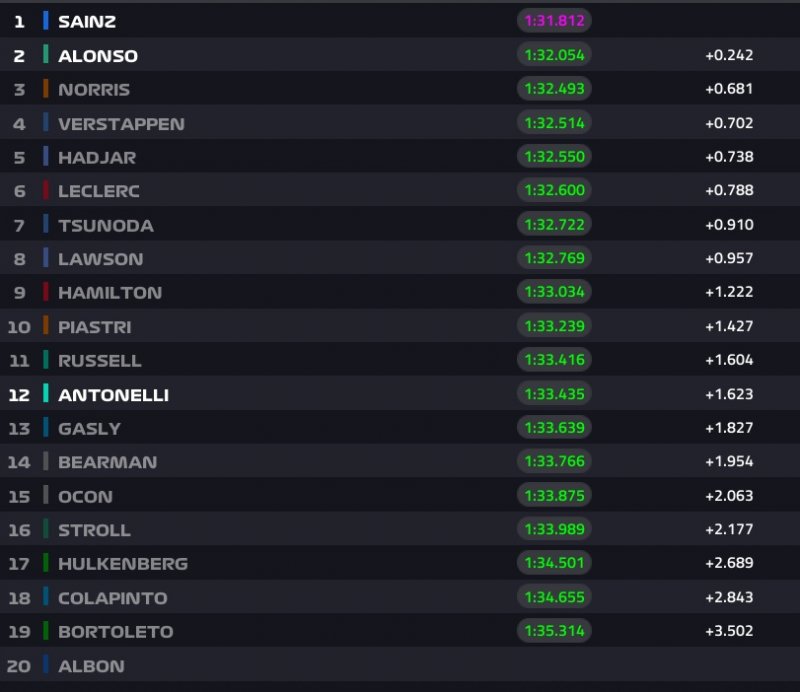Select Tsunoda's gap of +0.910
This screenshot has height=692, width=800.
coord(729,225)
